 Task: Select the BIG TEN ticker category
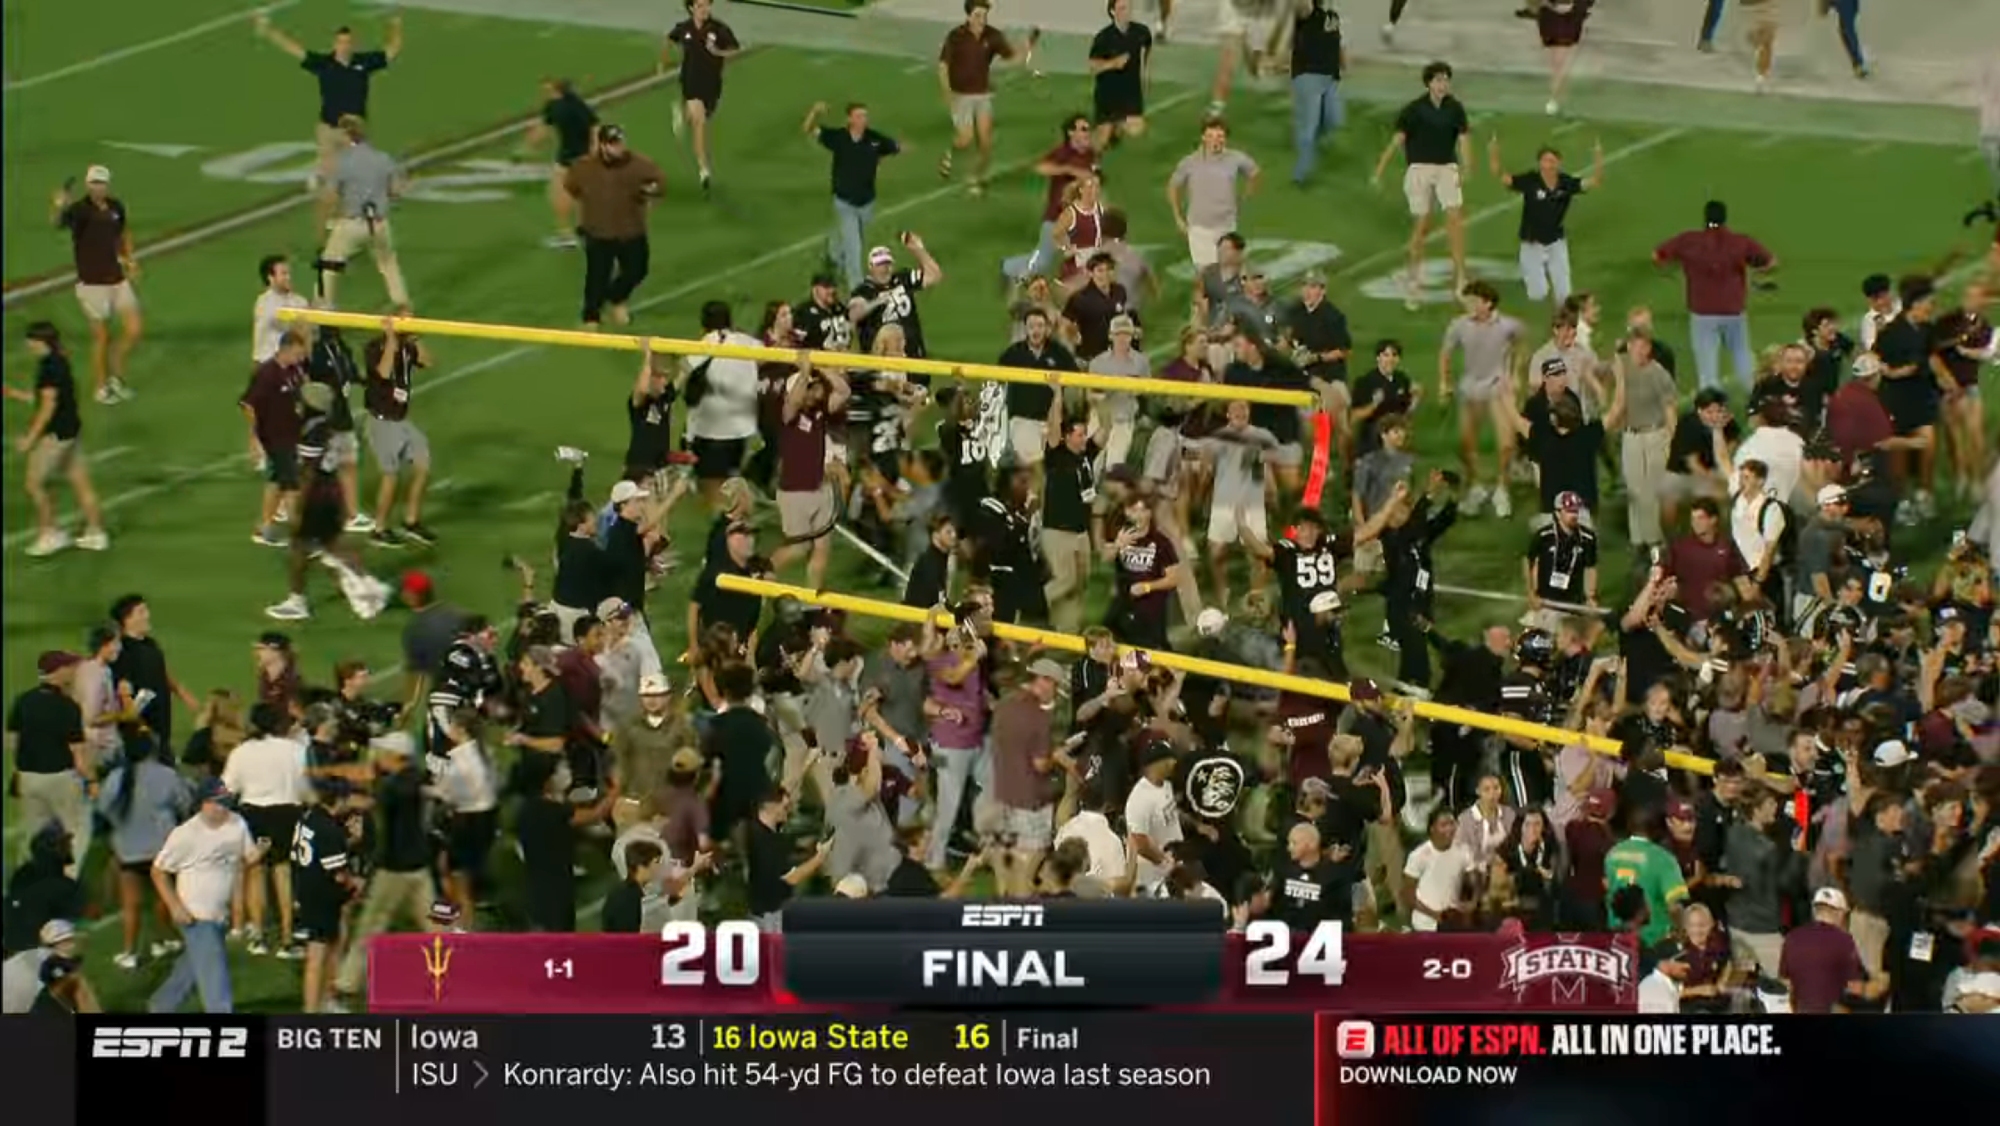coord(329,1039)
